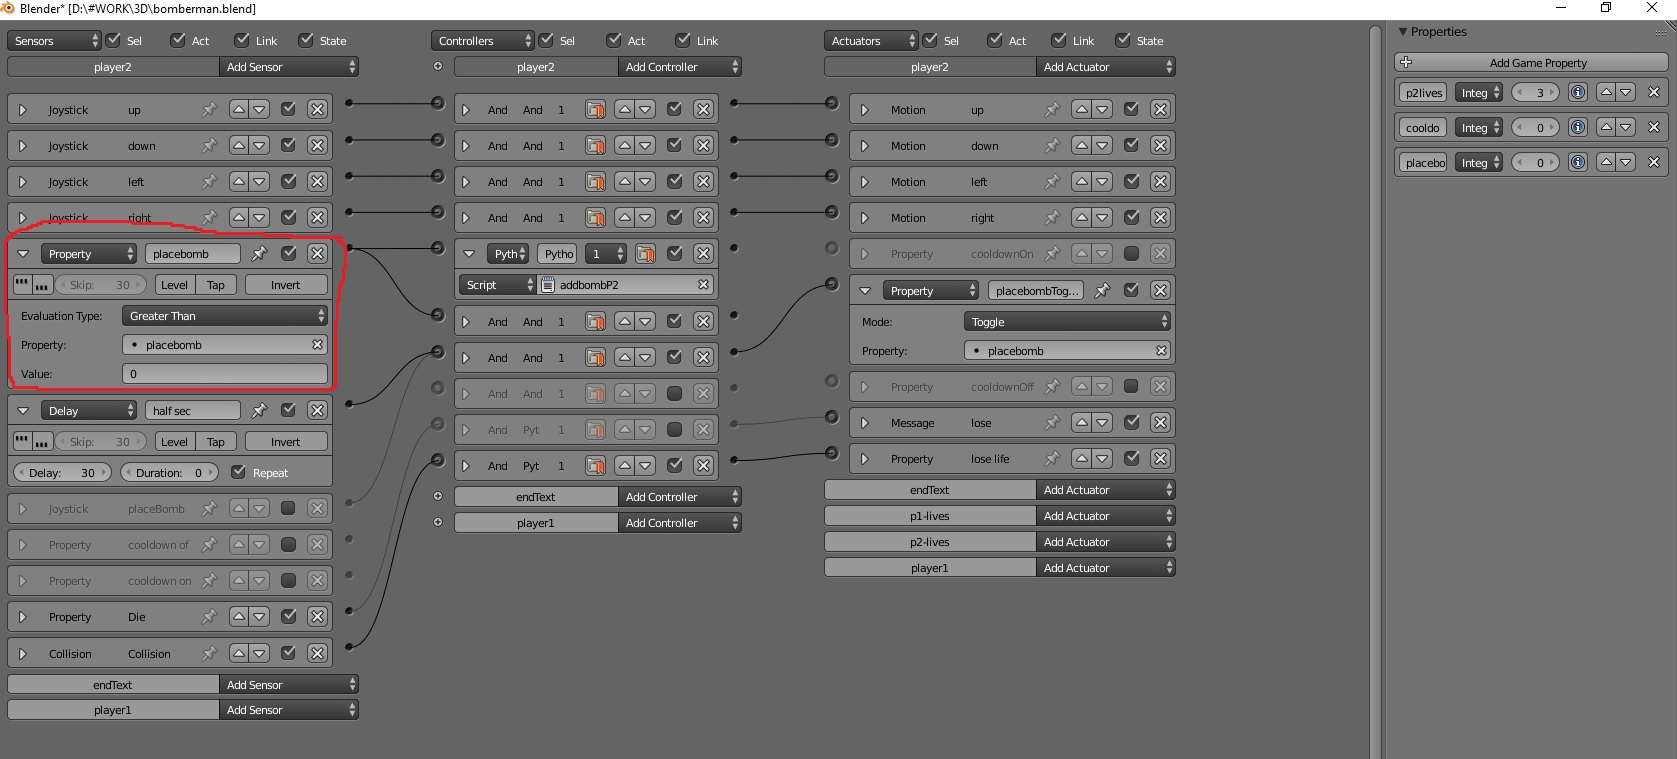Toggle Controllers Act checkbox
The height and width of the screenshot is (759, 1677).
(614, 40)
